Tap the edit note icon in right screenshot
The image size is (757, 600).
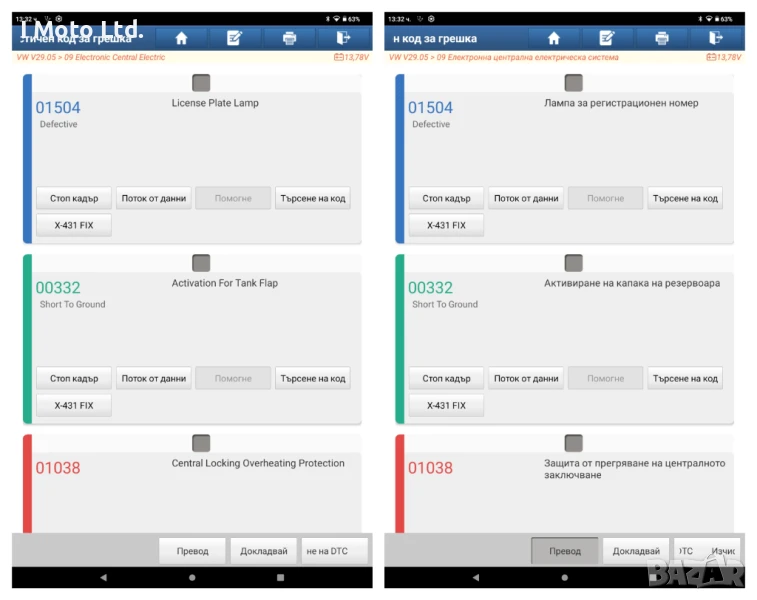pos(607,38)
